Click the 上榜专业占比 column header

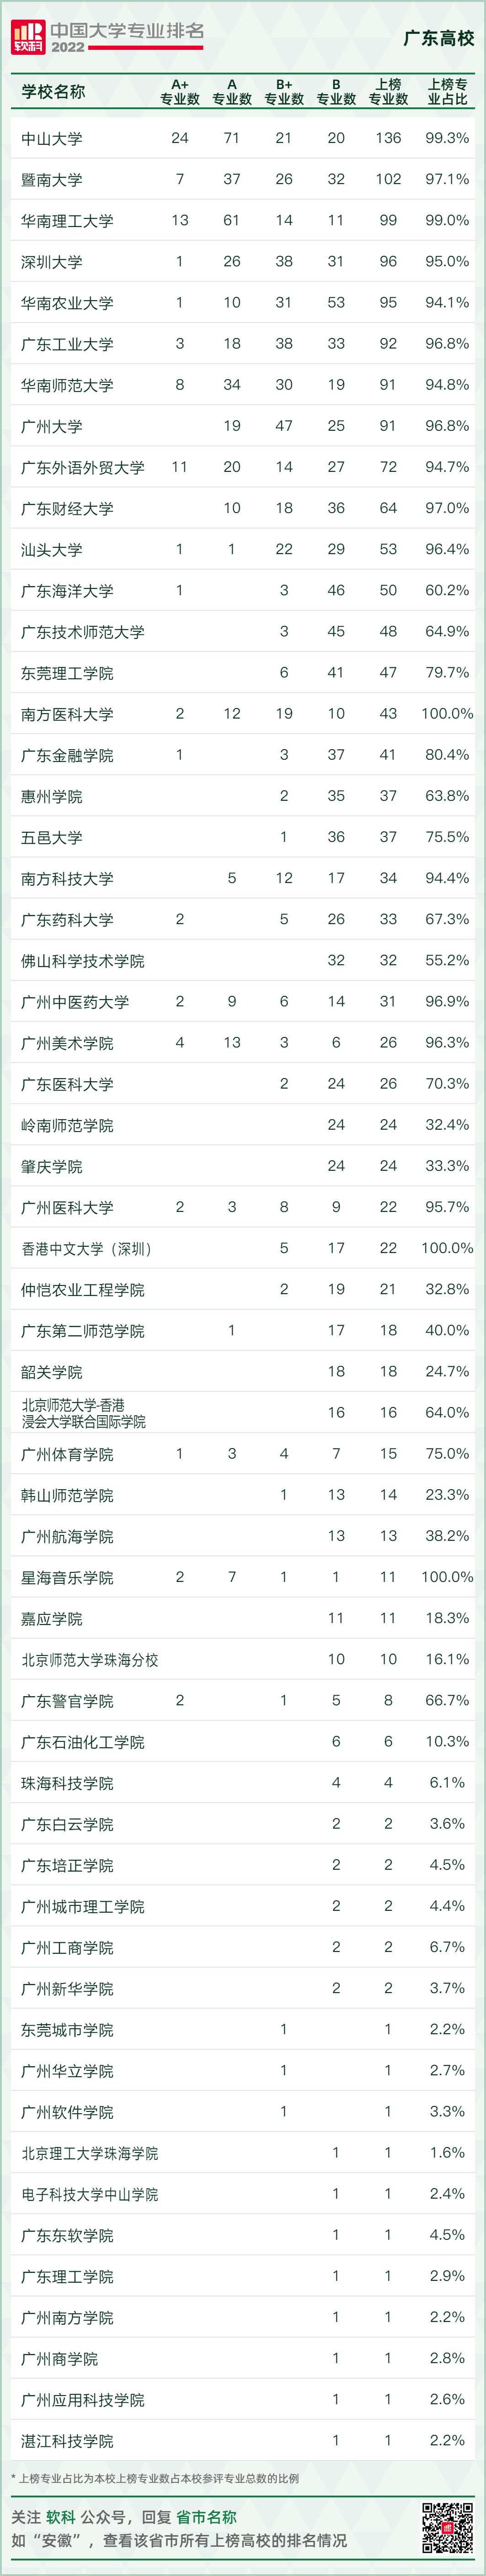tap(447, 92)
